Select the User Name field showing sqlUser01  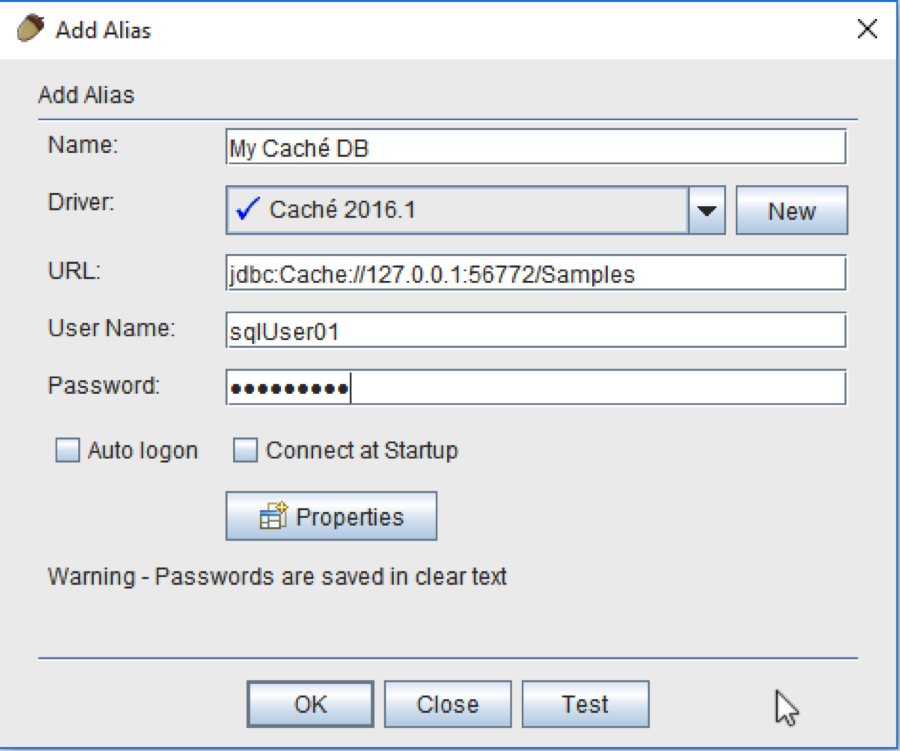coord(536,331)
